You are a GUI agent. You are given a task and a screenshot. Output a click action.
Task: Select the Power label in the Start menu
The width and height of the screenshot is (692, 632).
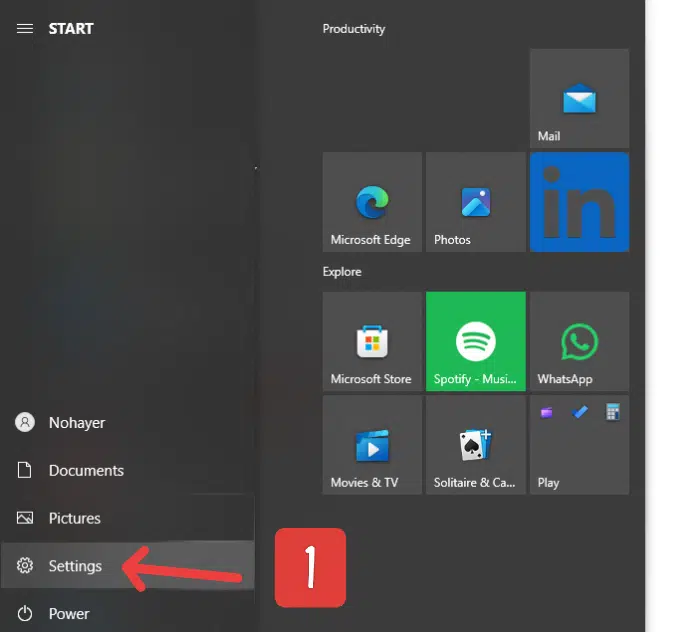(69, 613)
